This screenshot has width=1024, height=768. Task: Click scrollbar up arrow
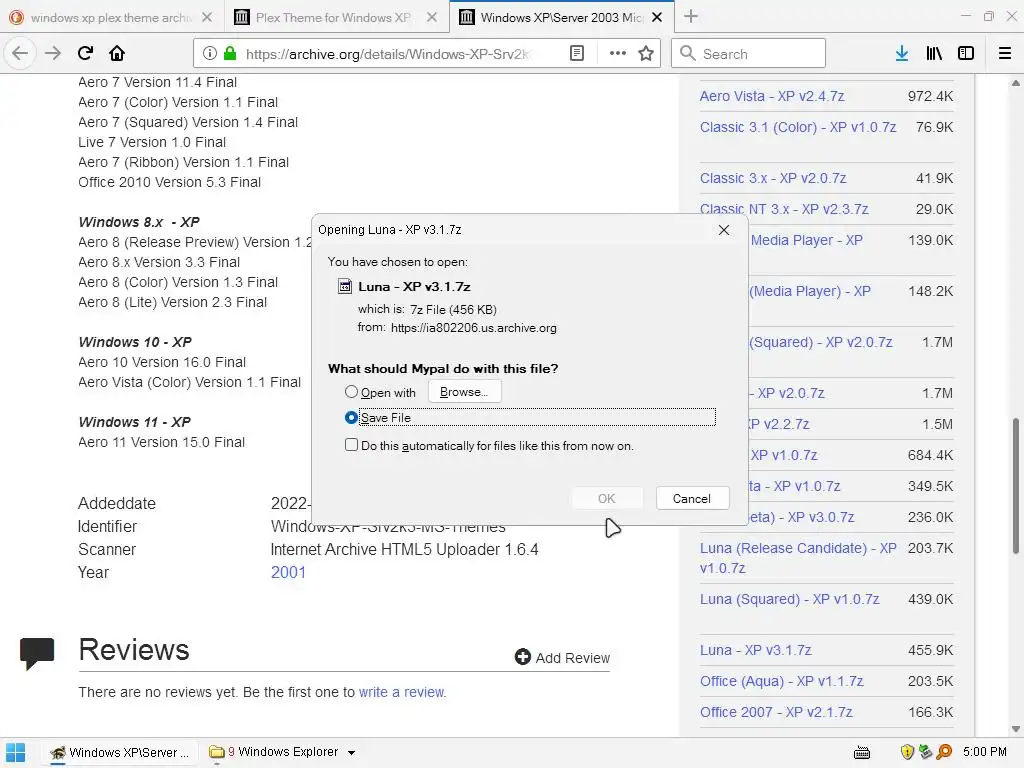point(1016,83)
